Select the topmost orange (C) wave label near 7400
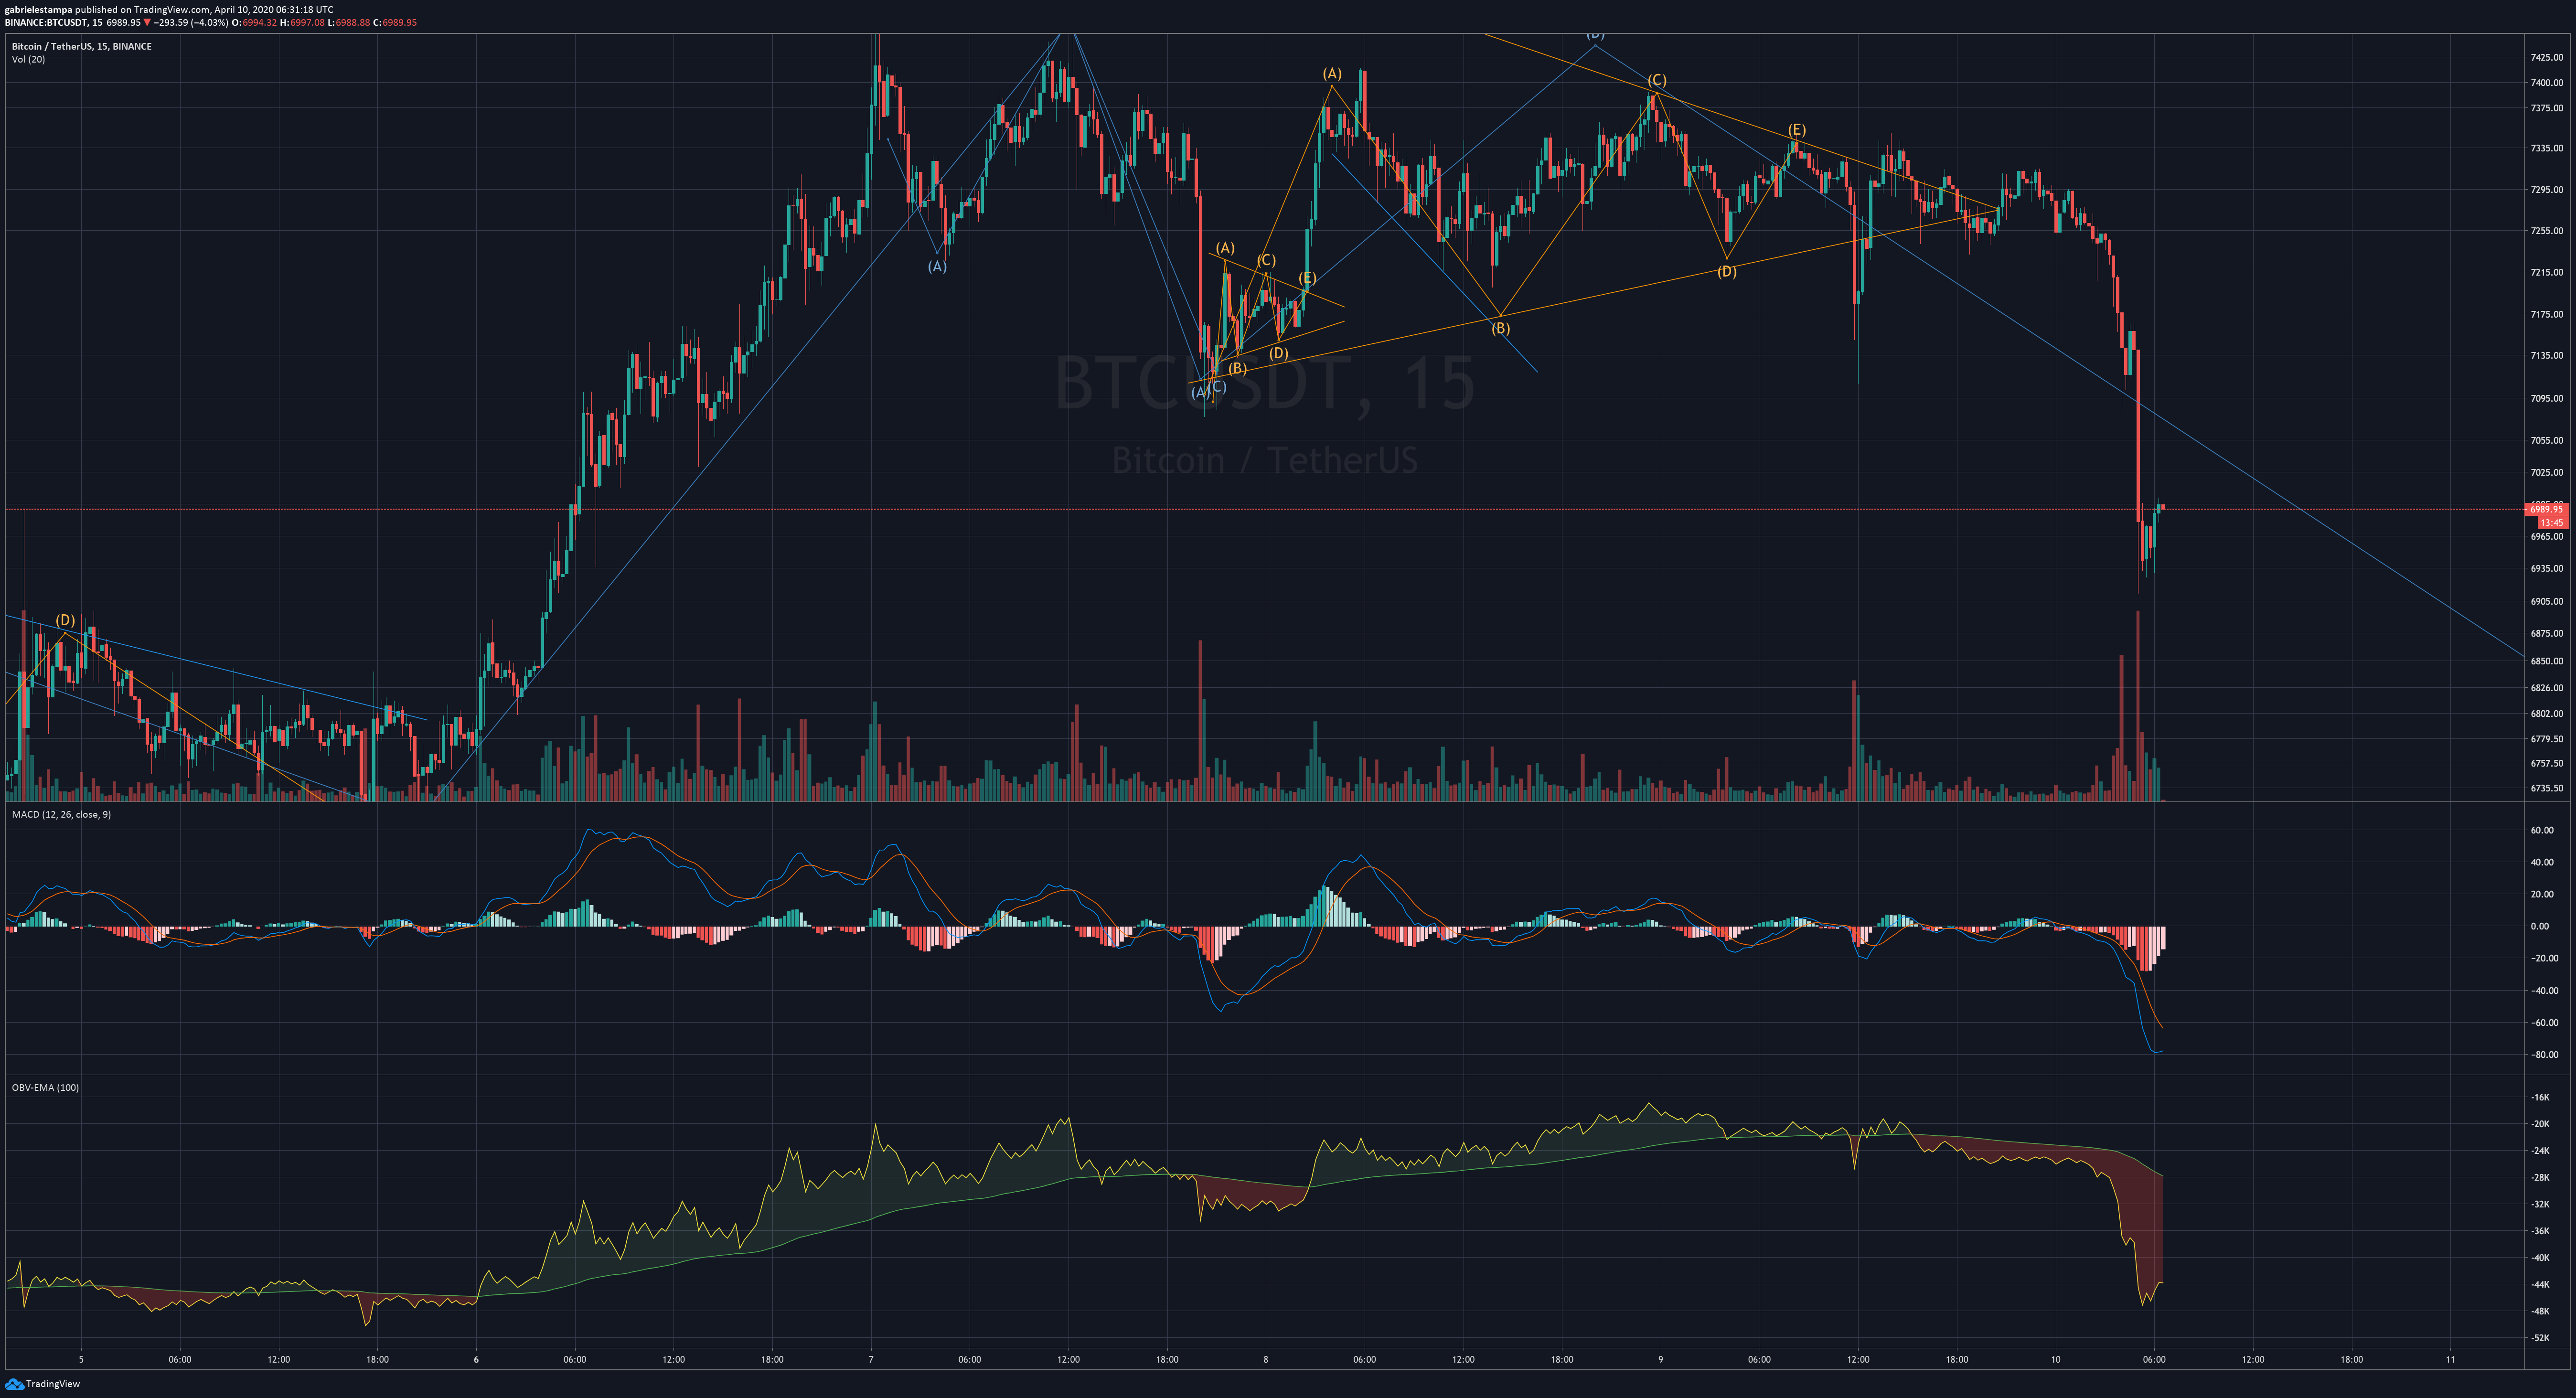The width and height of the screenshot is (2576, 1398). (x=1657, y=80)
